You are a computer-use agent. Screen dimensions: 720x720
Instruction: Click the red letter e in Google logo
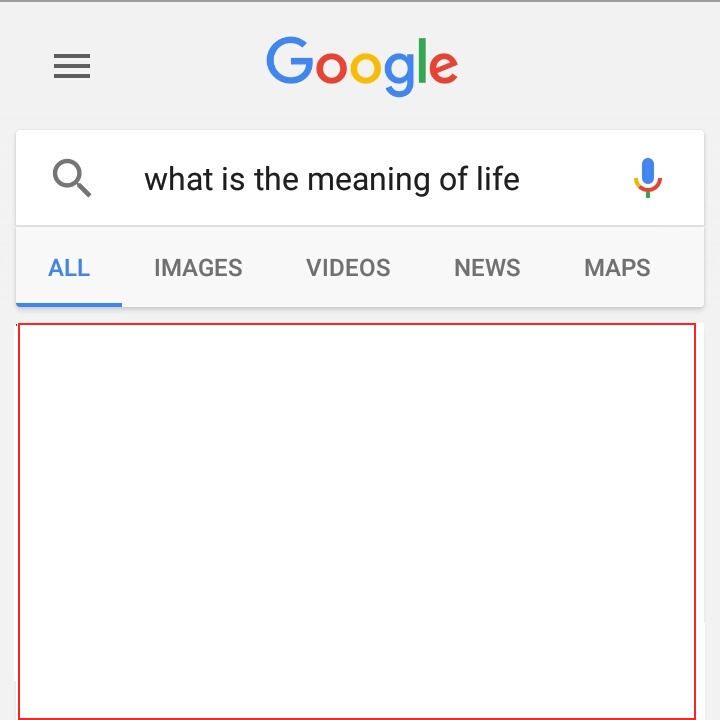(443, 68)
